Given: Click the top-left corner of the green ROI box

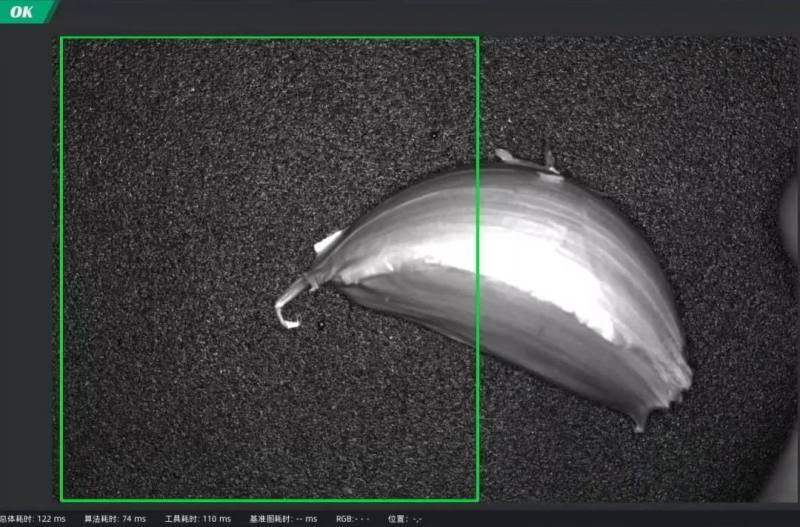Looking at the screenshot, I should coord(62,39).
